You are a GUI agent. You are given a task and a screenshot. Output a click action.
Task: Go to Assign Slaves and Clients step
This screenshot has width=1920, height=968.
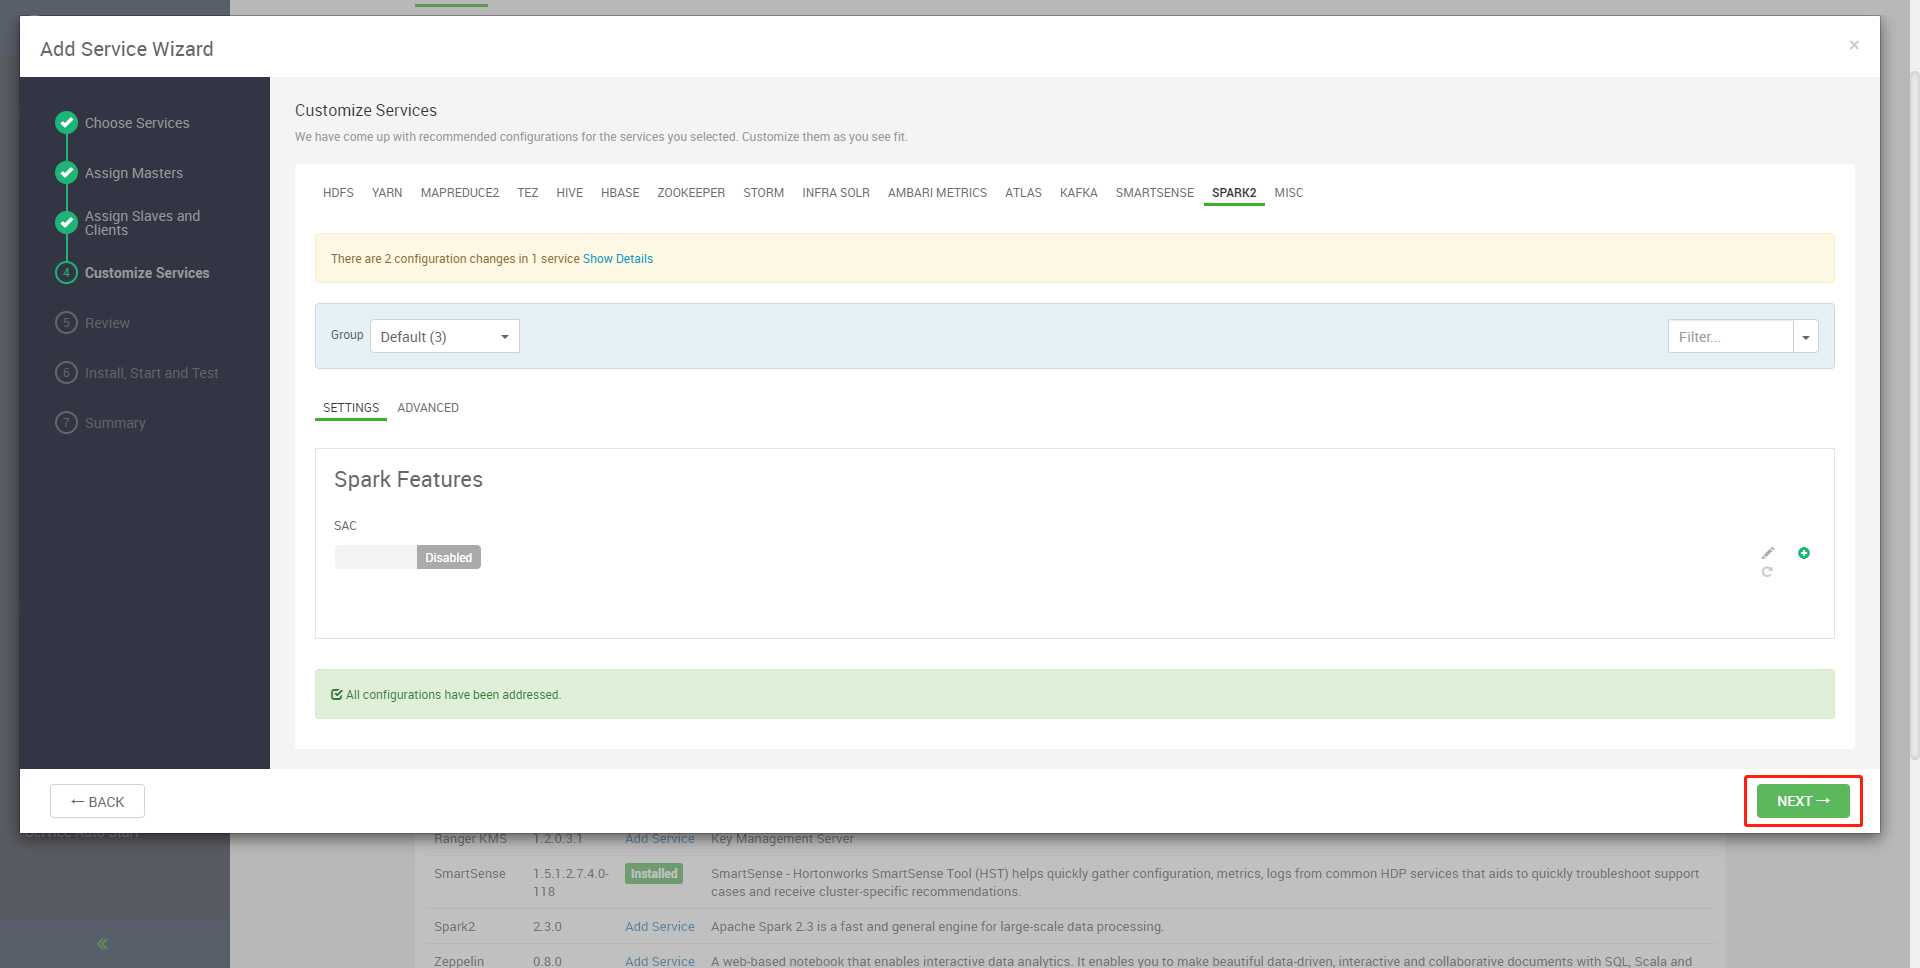[x=142, y=223]
